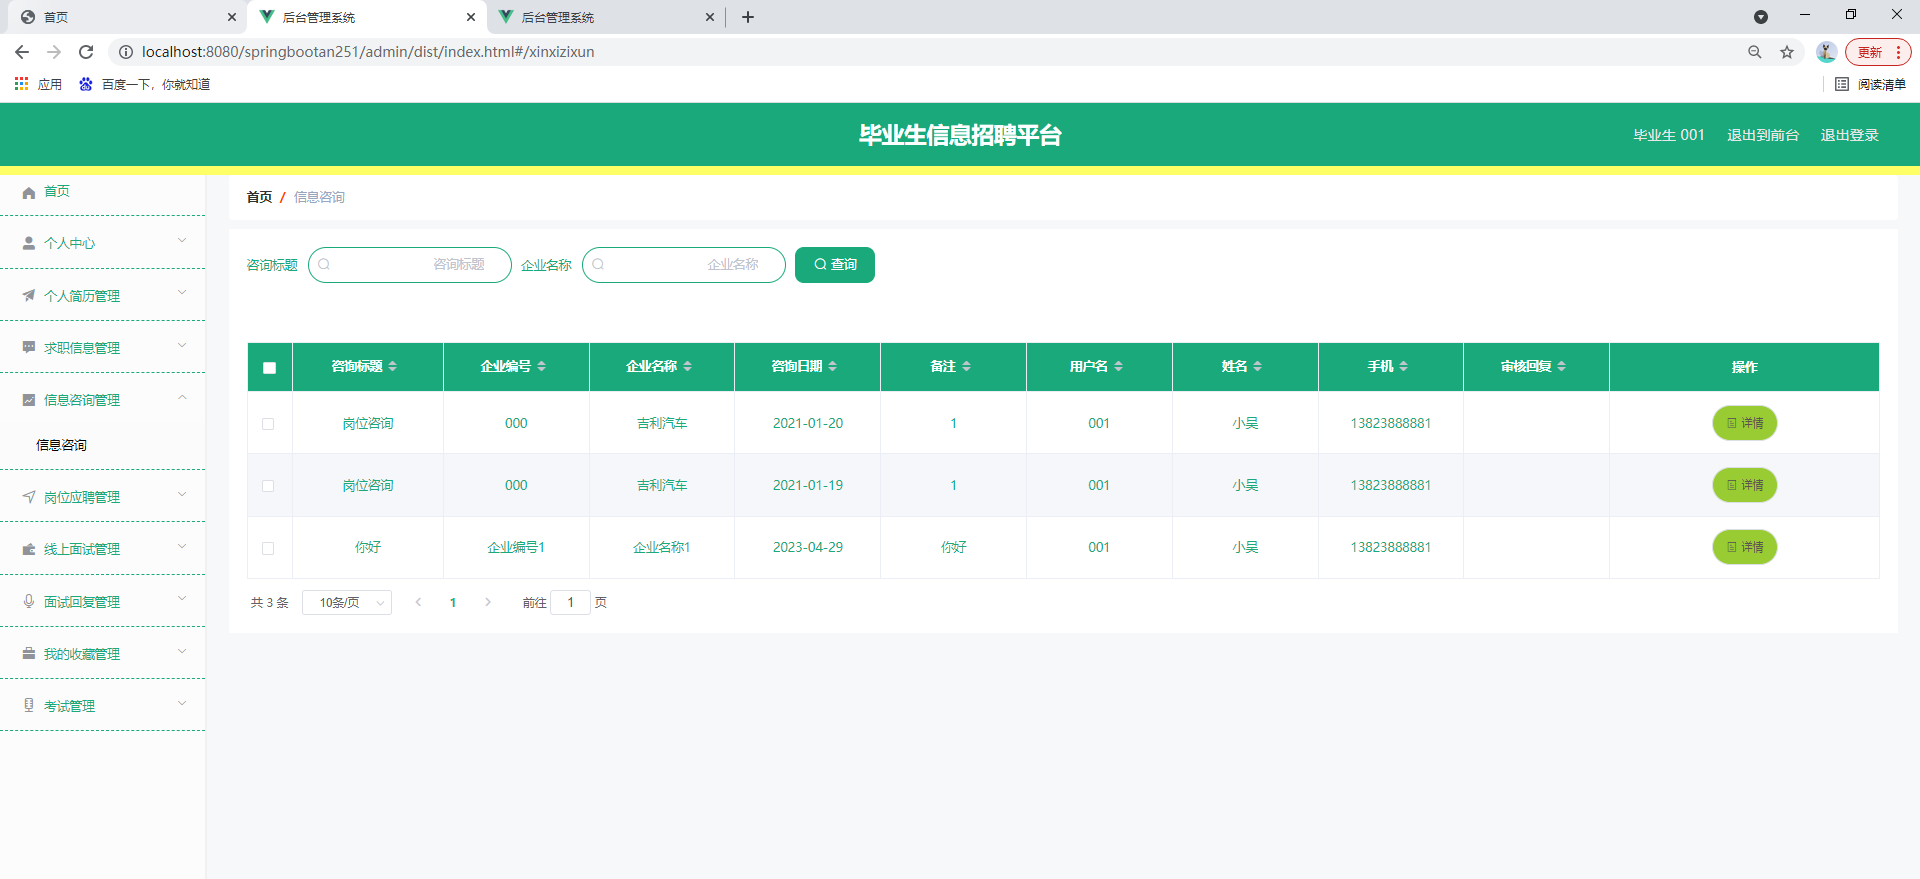Open Chrome profile avatar

pyautogui.click(x=1826, y=52)
